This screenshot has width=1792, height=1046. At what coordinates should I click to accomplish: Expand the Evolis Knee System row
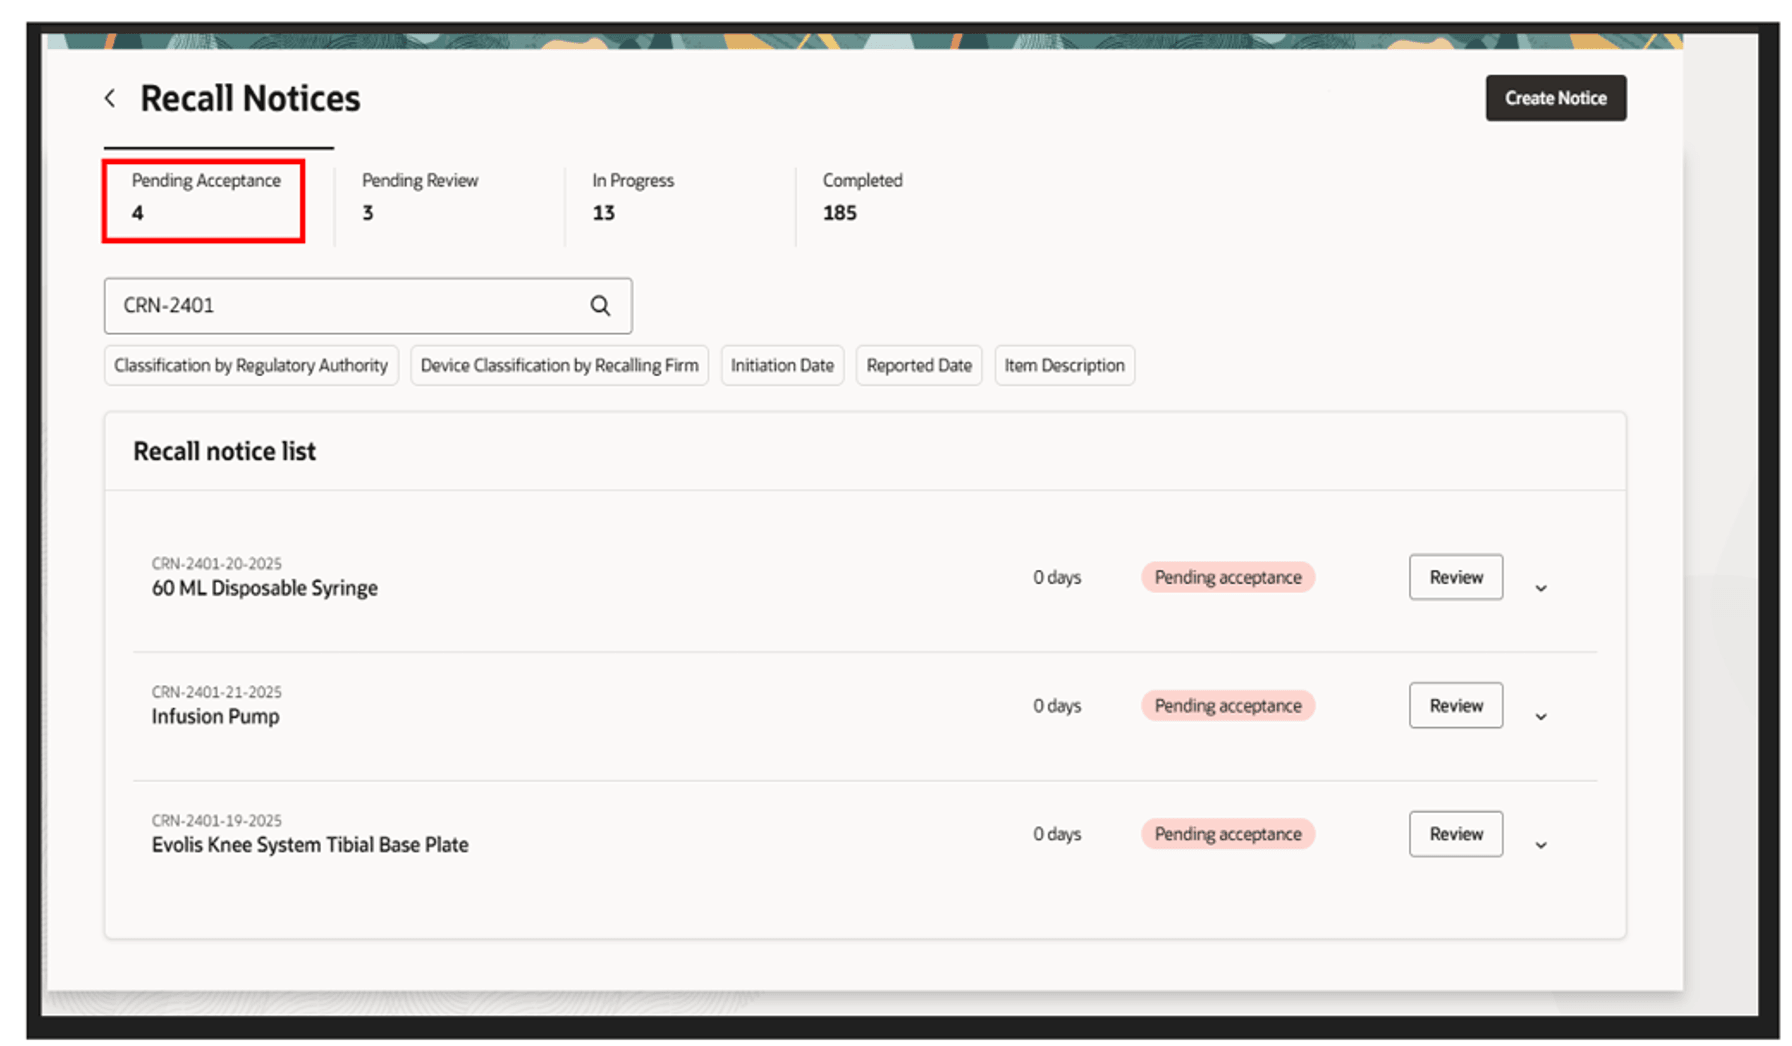pyautogui.click(x=1541, y=845)
